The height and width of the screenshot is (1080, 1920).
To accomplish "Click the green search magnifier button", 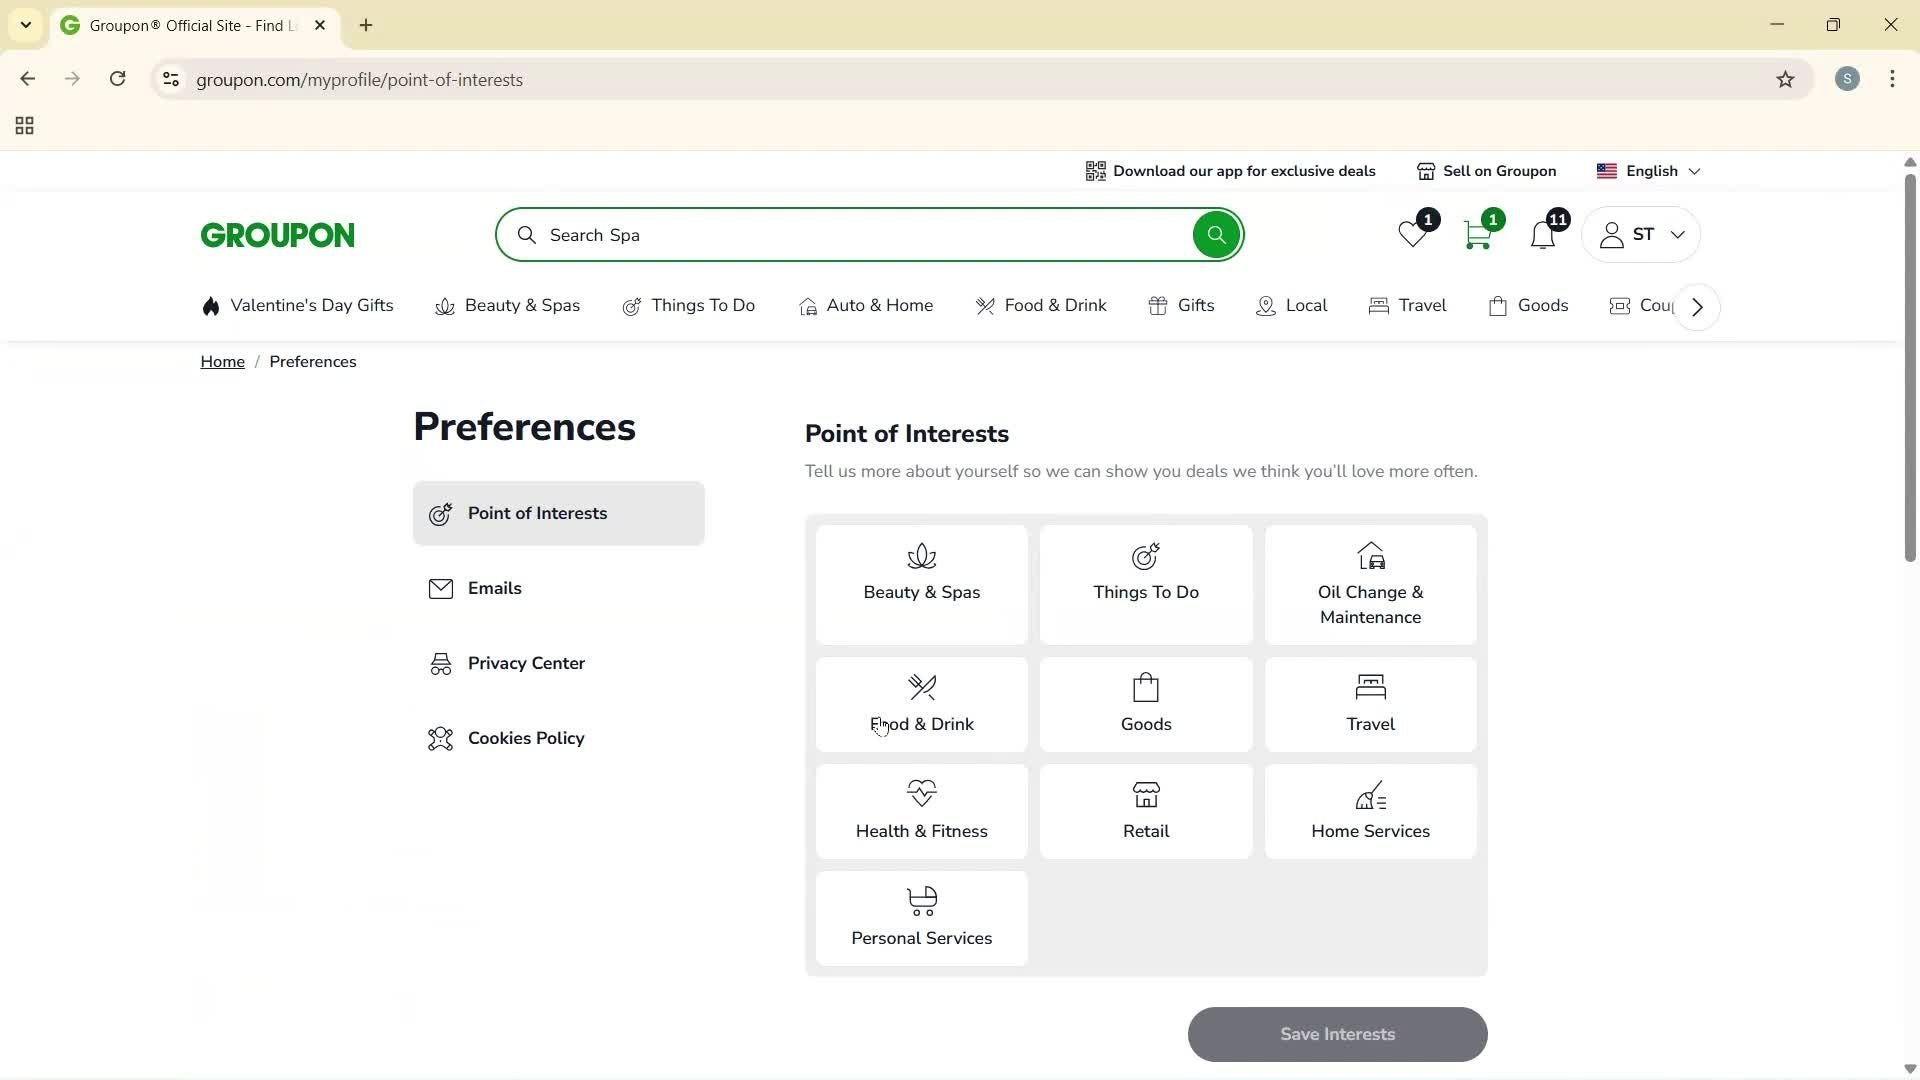I will pos(1216,234).
